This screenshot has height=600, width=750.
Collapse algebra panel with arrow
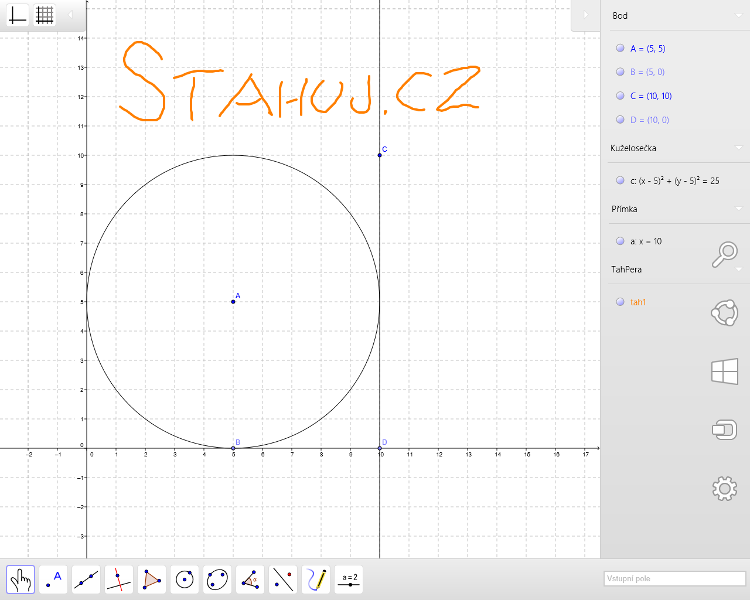tap(585, 15)
